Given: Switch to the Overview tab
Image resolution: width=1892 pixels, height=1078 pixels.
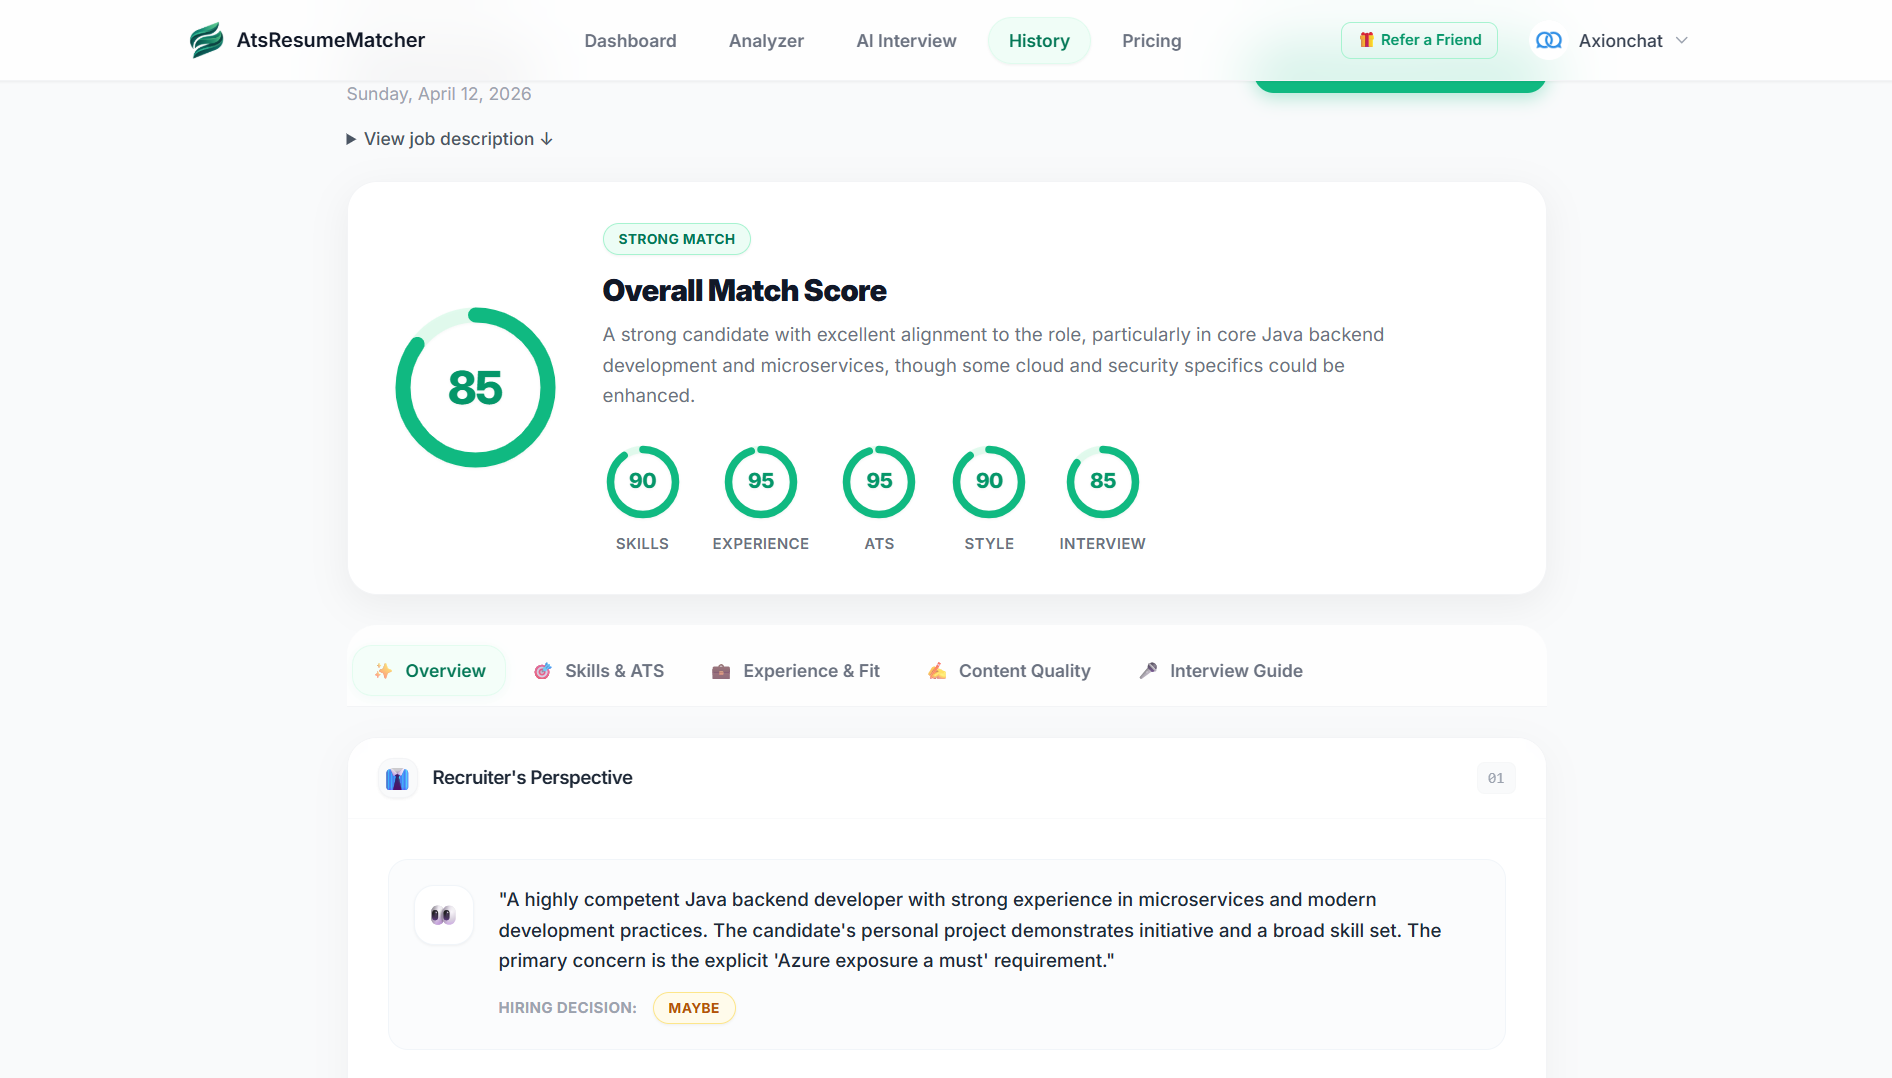Looking at the screenshot, I should click(x=429, y=671).
